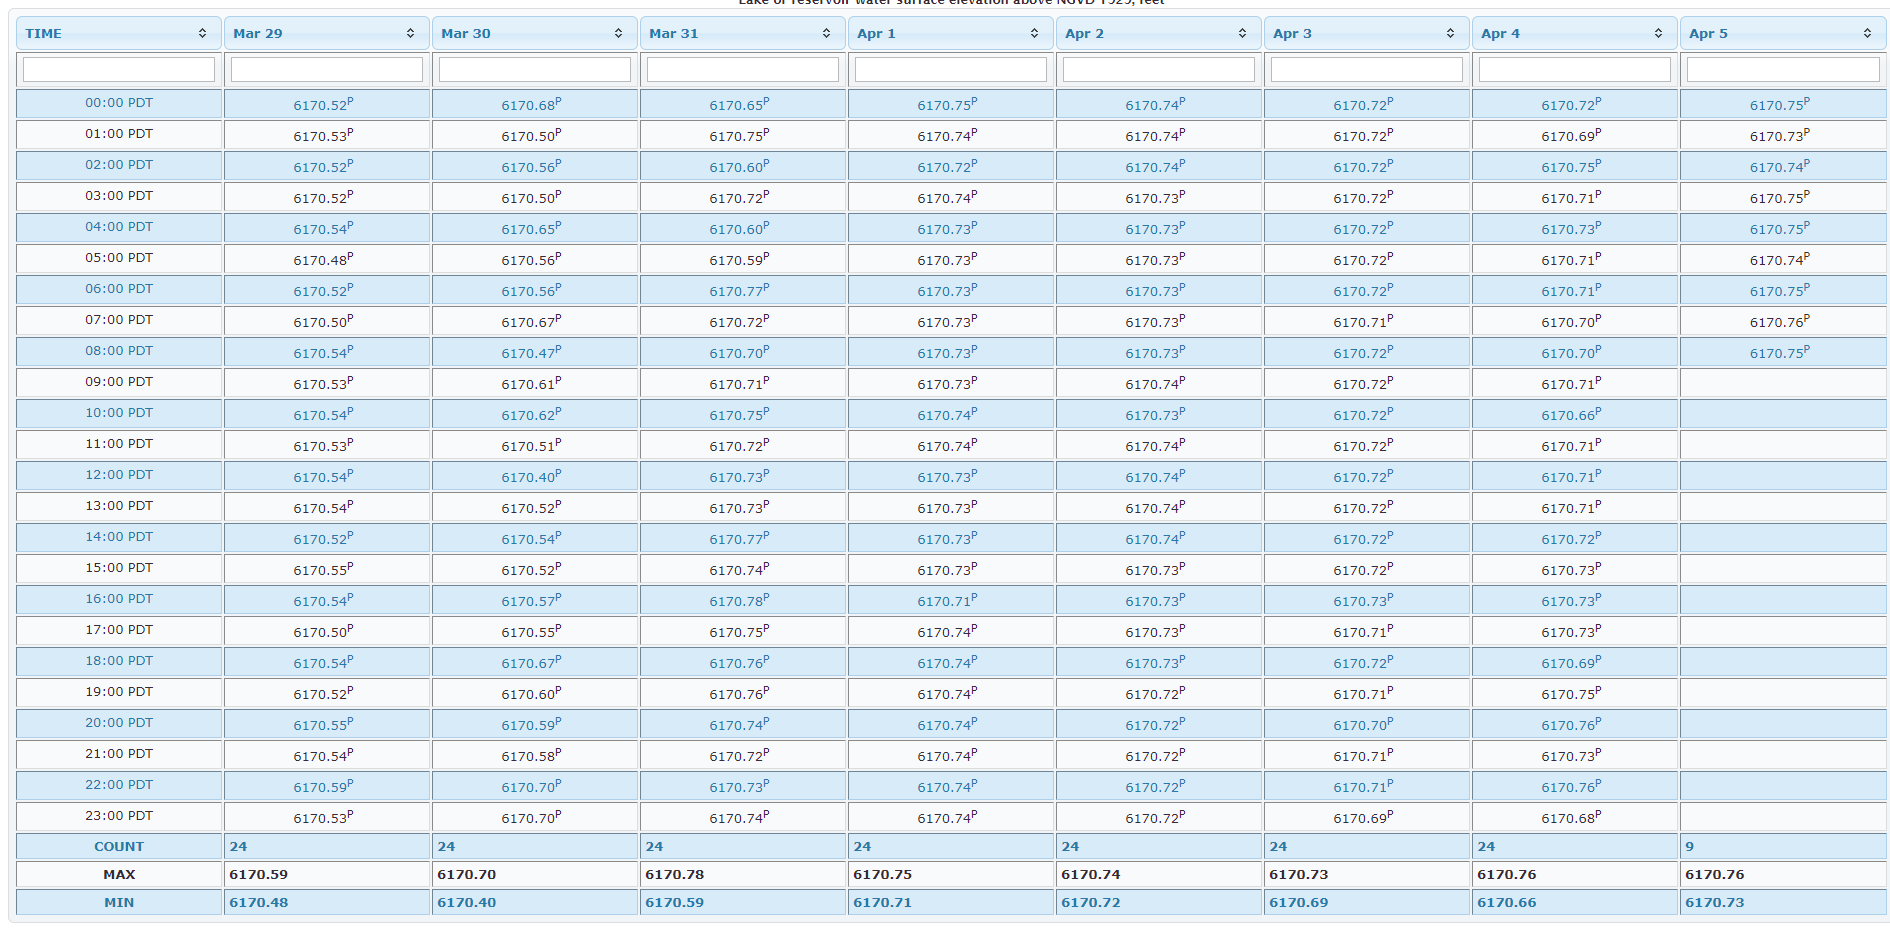Click the COUNT row label cell
The width and height of the screenshot is (1890, 936).
click(119, 847)
